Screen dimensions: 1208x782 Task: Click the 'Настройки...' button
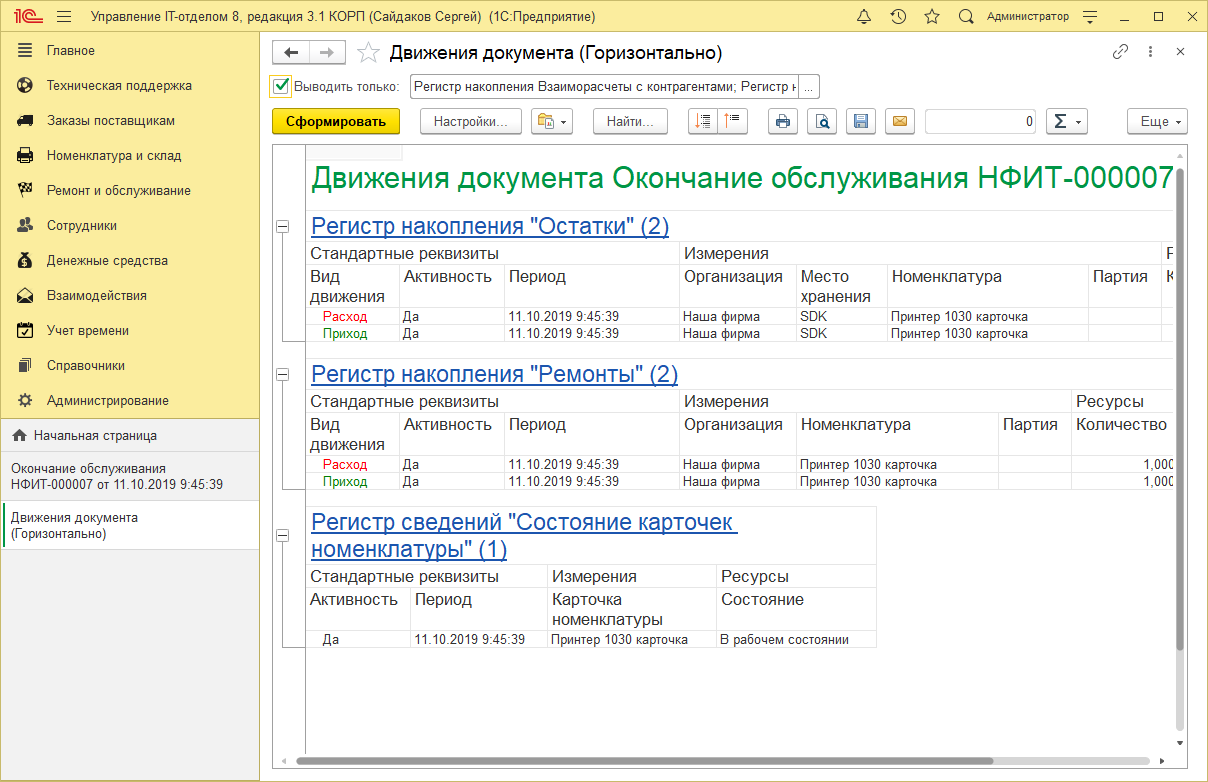(x=470, y=121)
